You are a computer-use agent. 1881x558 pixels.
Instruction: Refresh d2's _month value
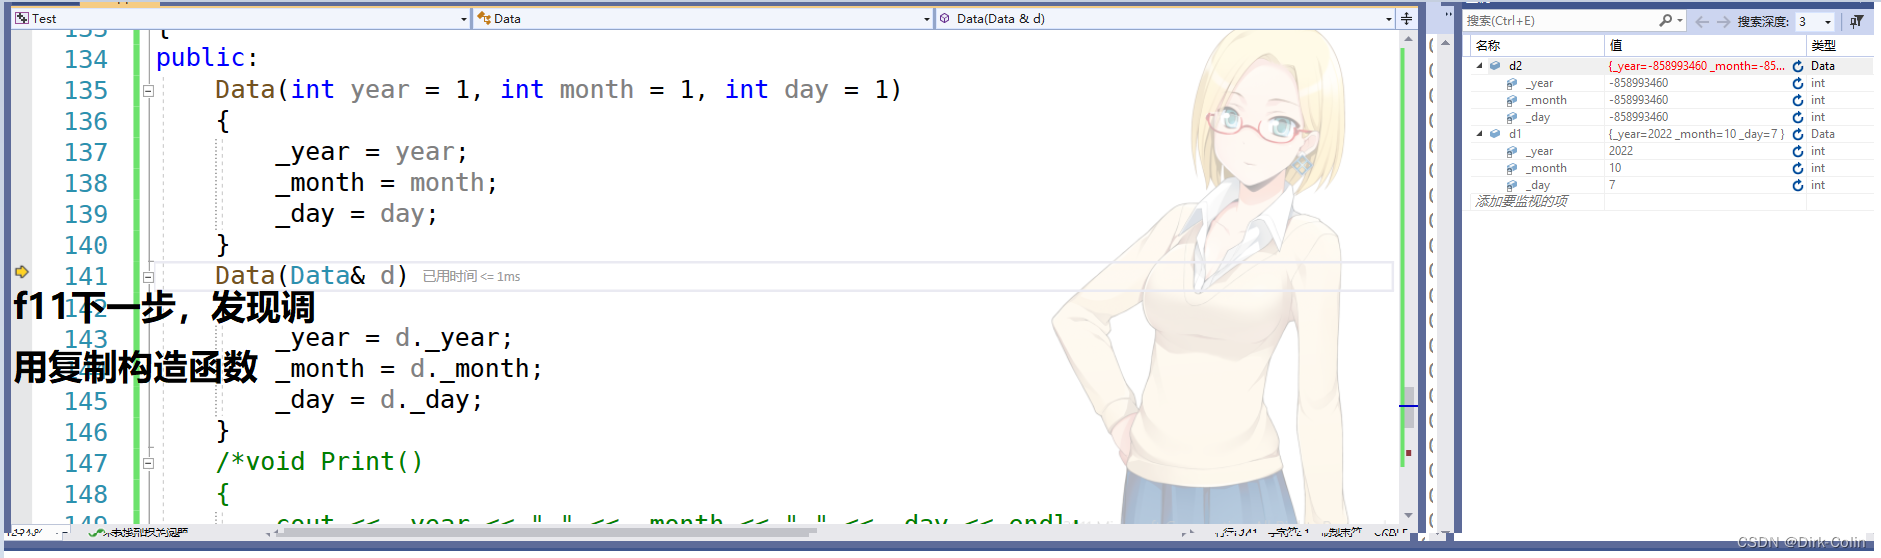[1797, 100]
